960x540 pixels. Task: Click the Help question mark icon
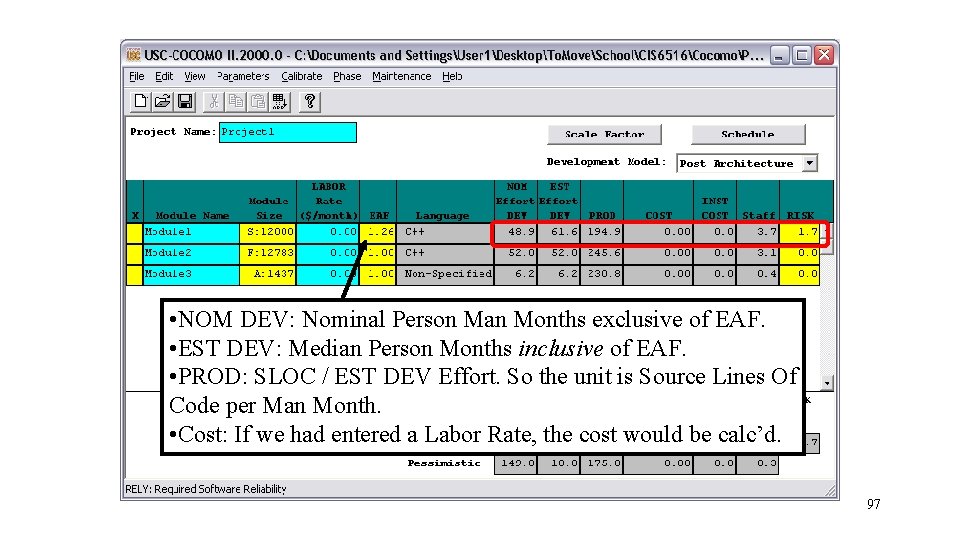(x=310, y=101)
